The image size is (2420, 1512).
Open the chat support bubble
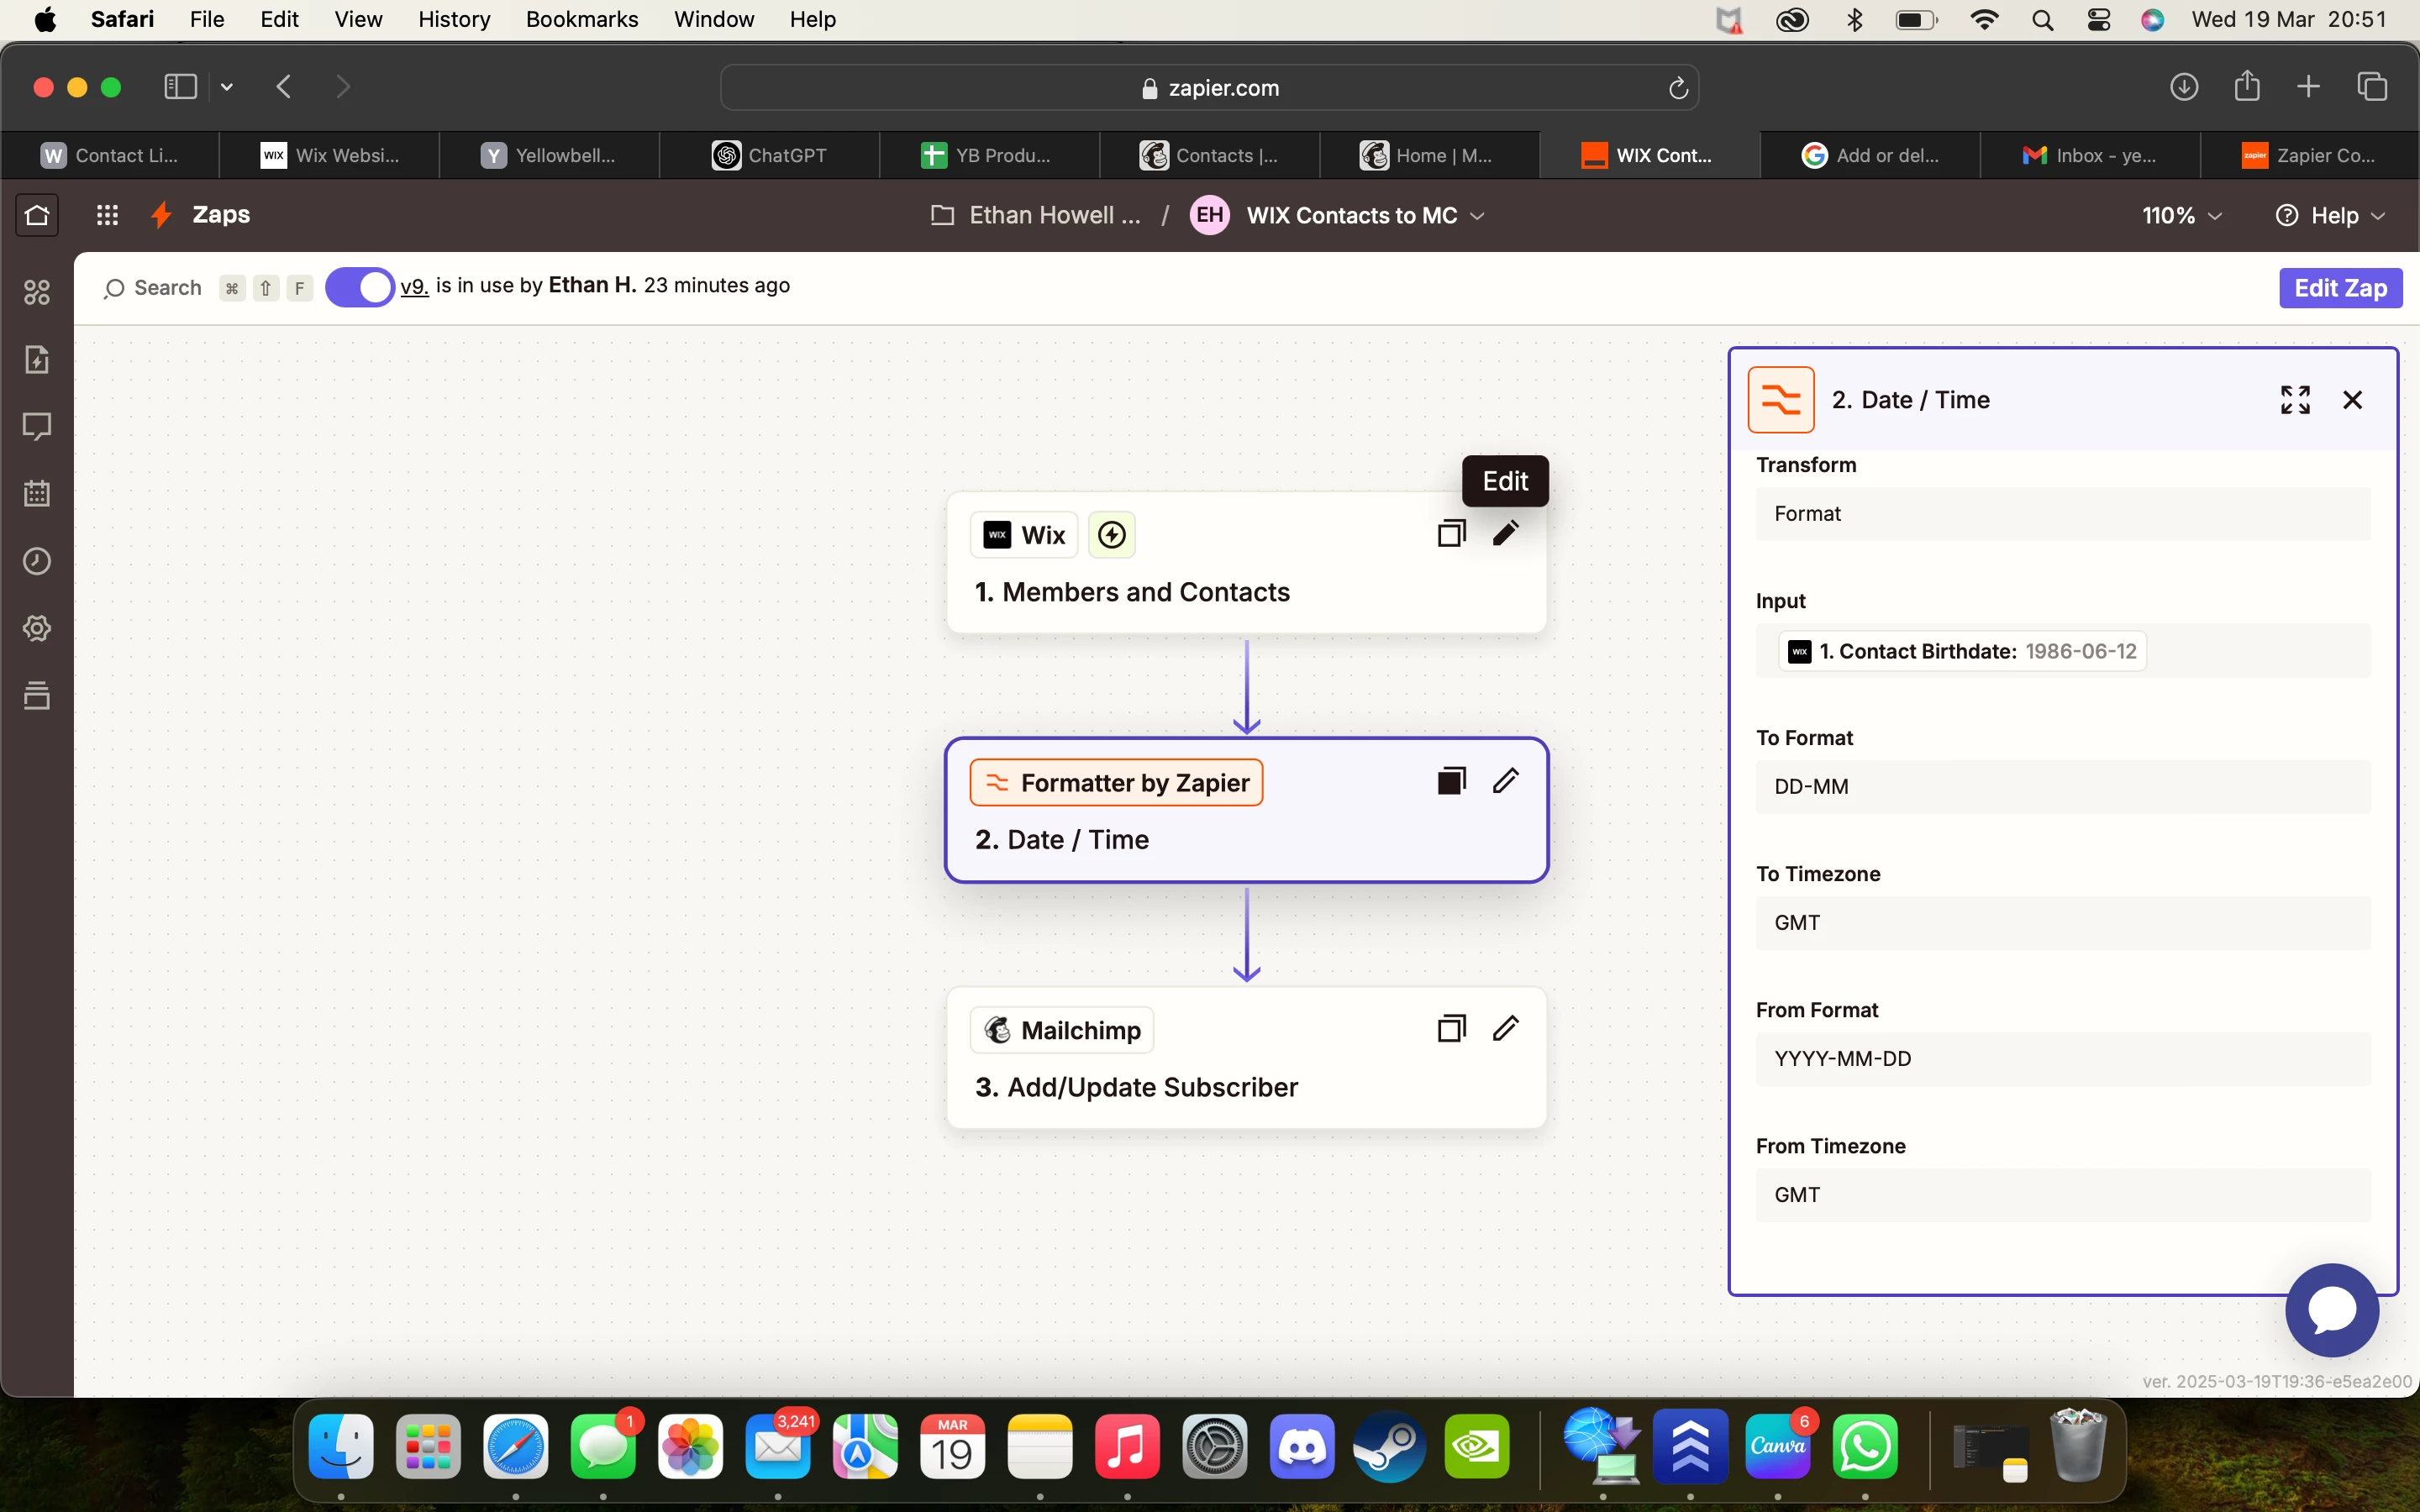(2331, 1309)
